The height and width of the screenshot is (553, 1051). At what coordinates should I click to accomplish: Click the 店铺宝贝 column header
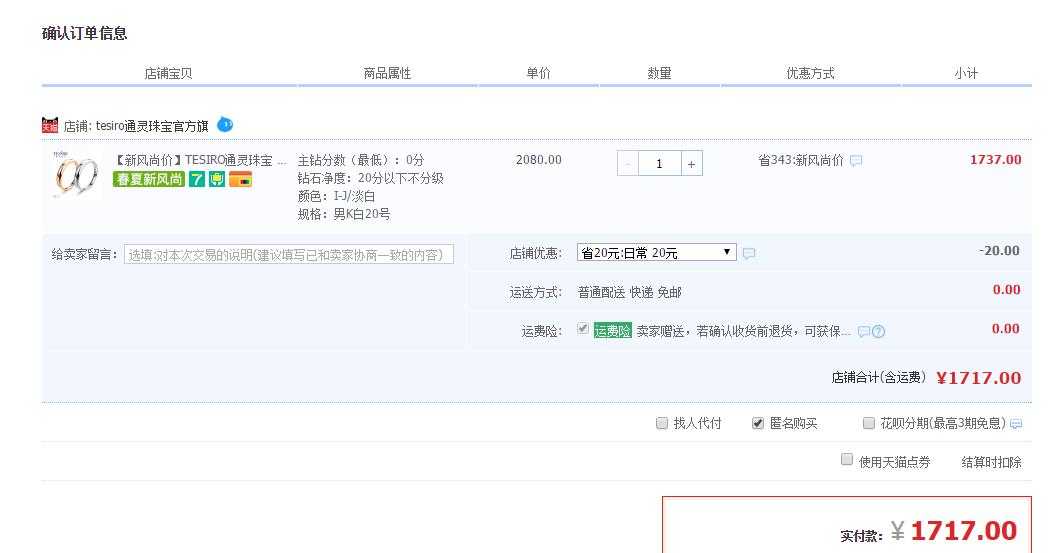point(168,73)
